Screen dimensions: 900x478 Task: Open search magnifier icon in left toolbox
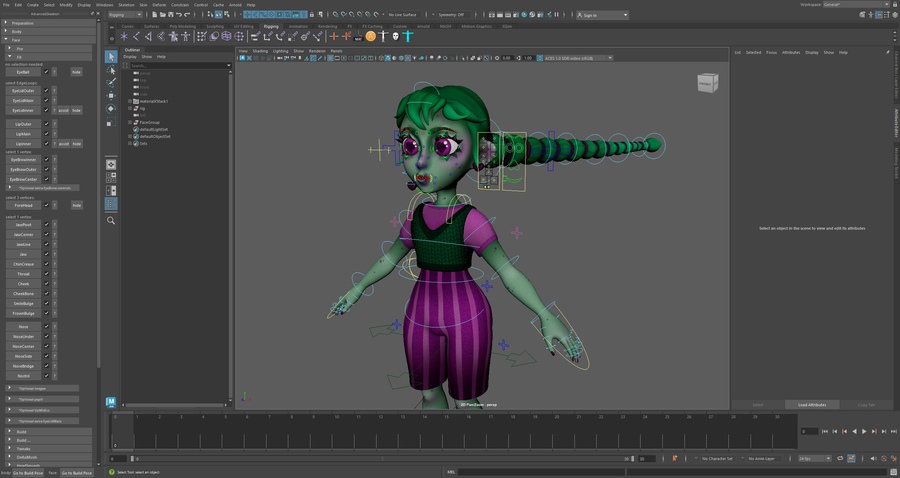[x=111, y=220]
